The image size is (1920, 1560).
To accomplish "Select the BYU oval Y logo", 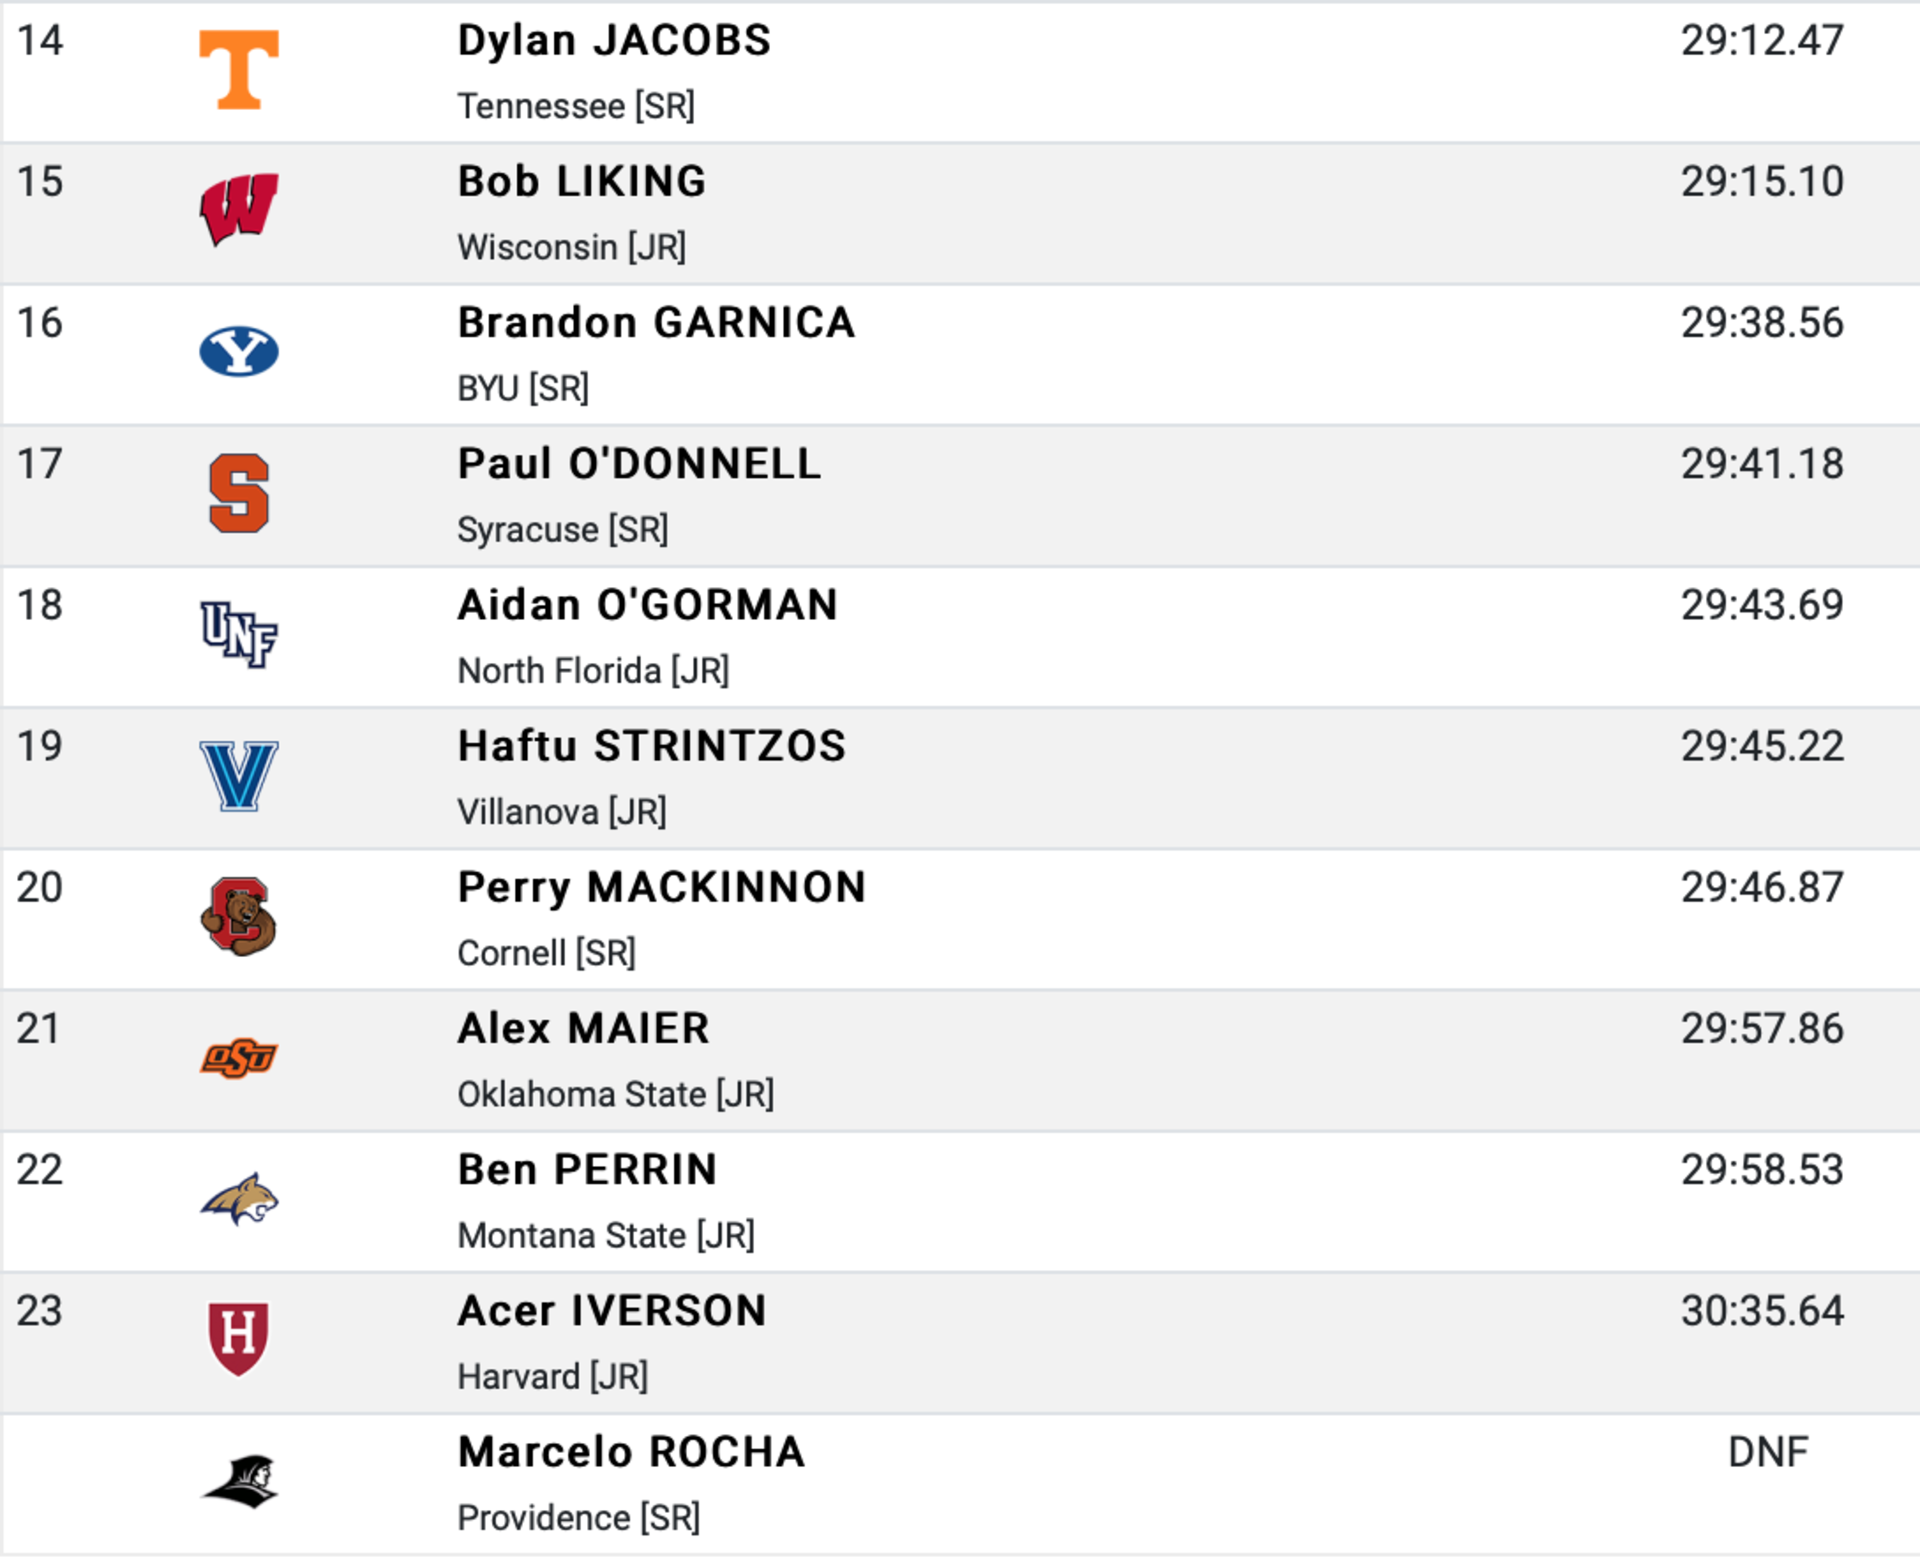I will 239,351.
